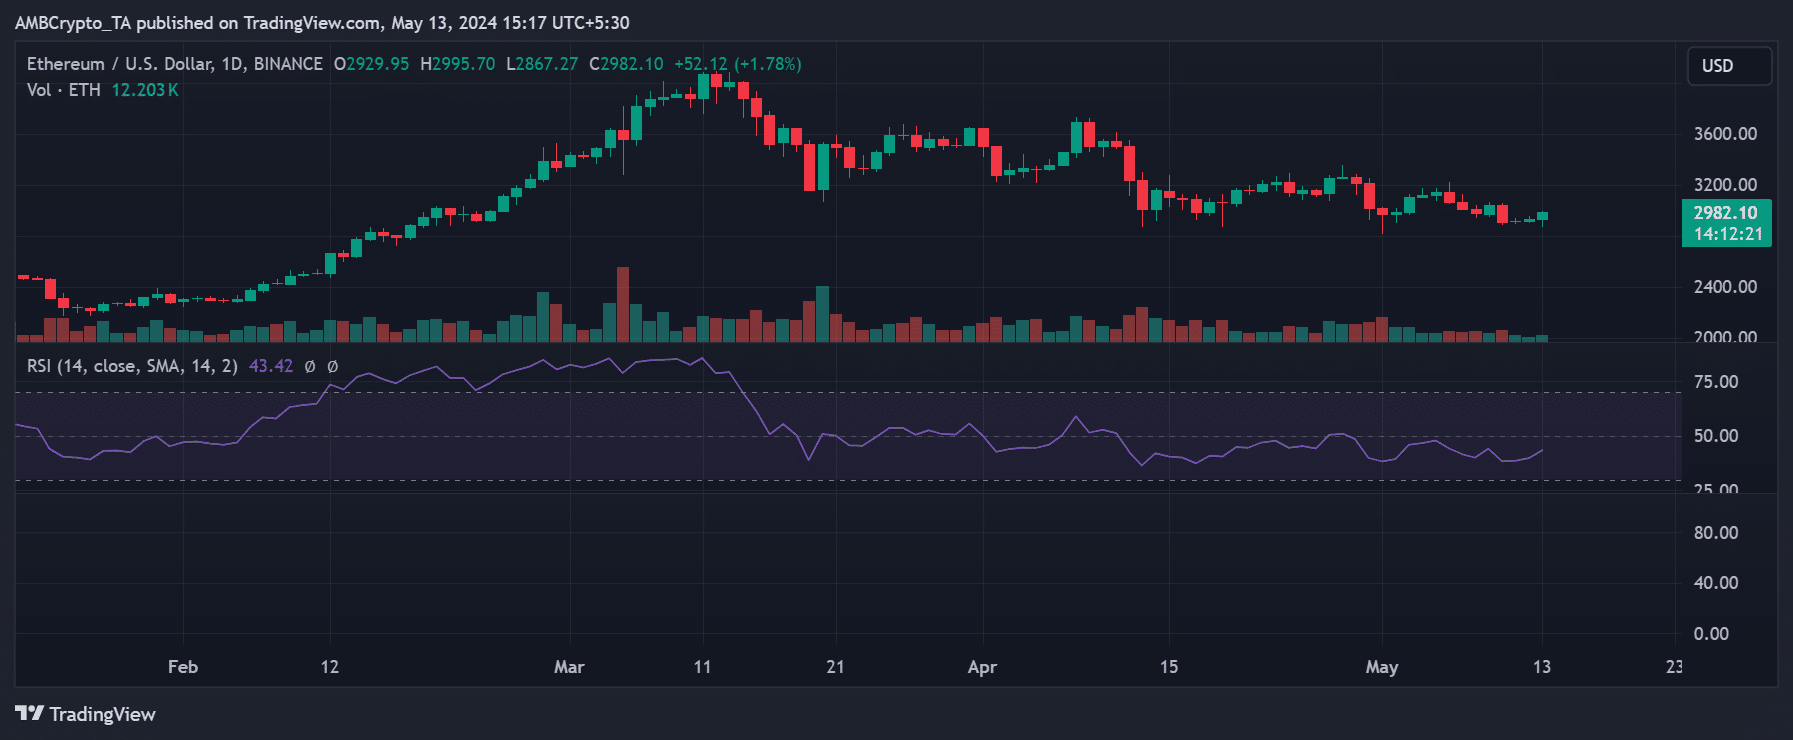Click the RSI value 43.42

[x=271, y=366]
